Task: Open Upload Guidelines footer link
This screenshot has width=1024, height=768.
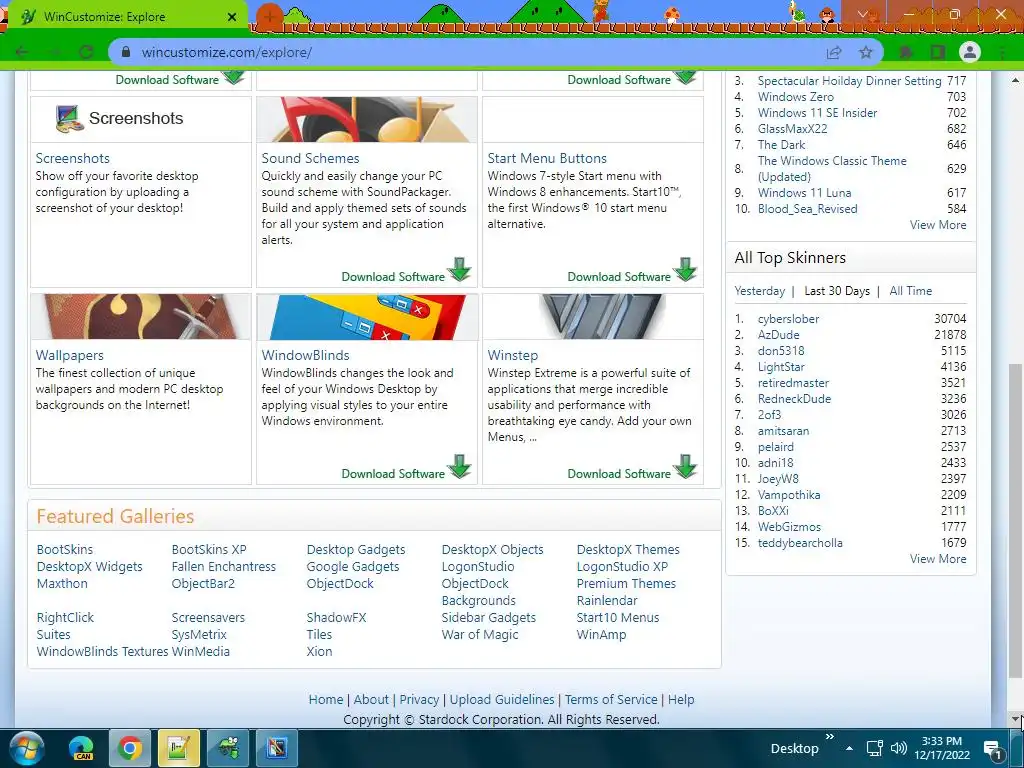Action: point(502,699)
